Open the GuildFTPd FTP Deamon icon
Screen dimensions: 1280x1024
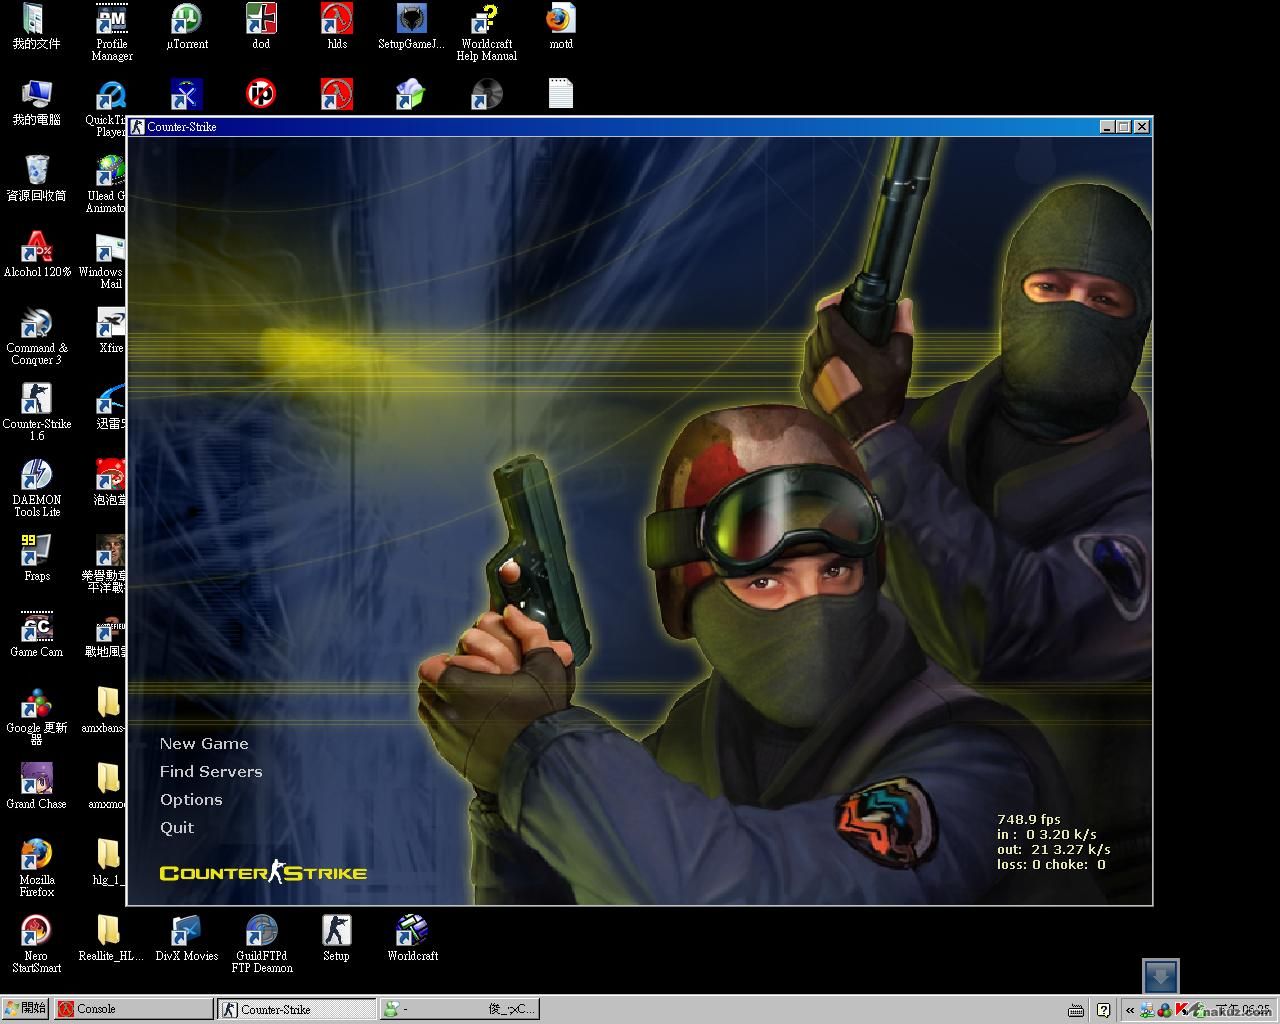262,930
